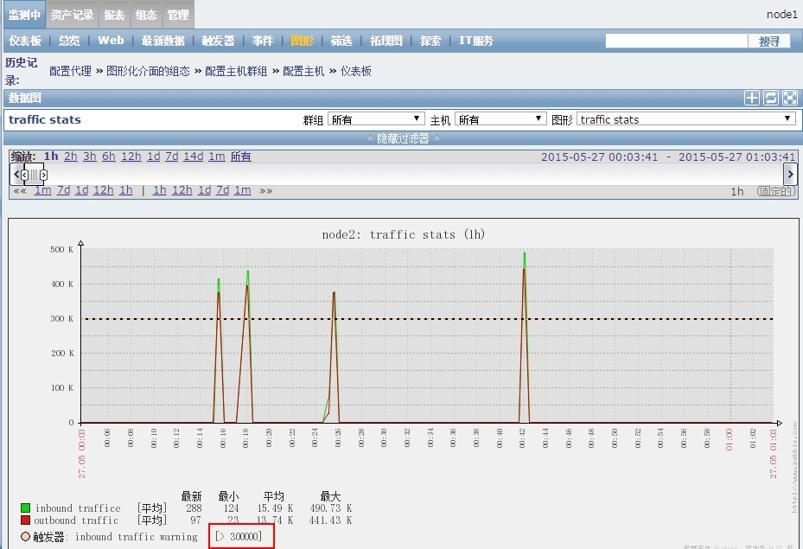Click the 搜寻 search button
This screenshot has height=549, width=803.
pos(769,41)
